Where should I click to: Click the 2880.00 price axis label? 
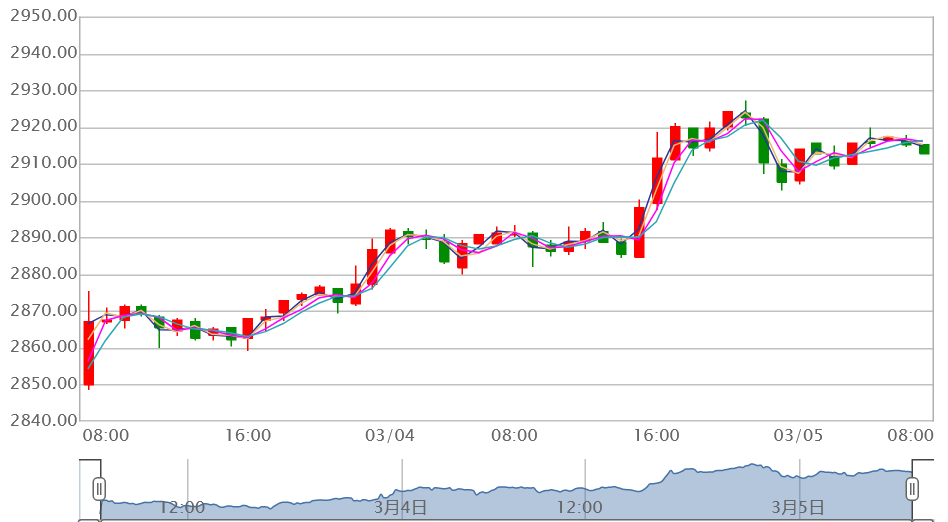tap(44, 273)
